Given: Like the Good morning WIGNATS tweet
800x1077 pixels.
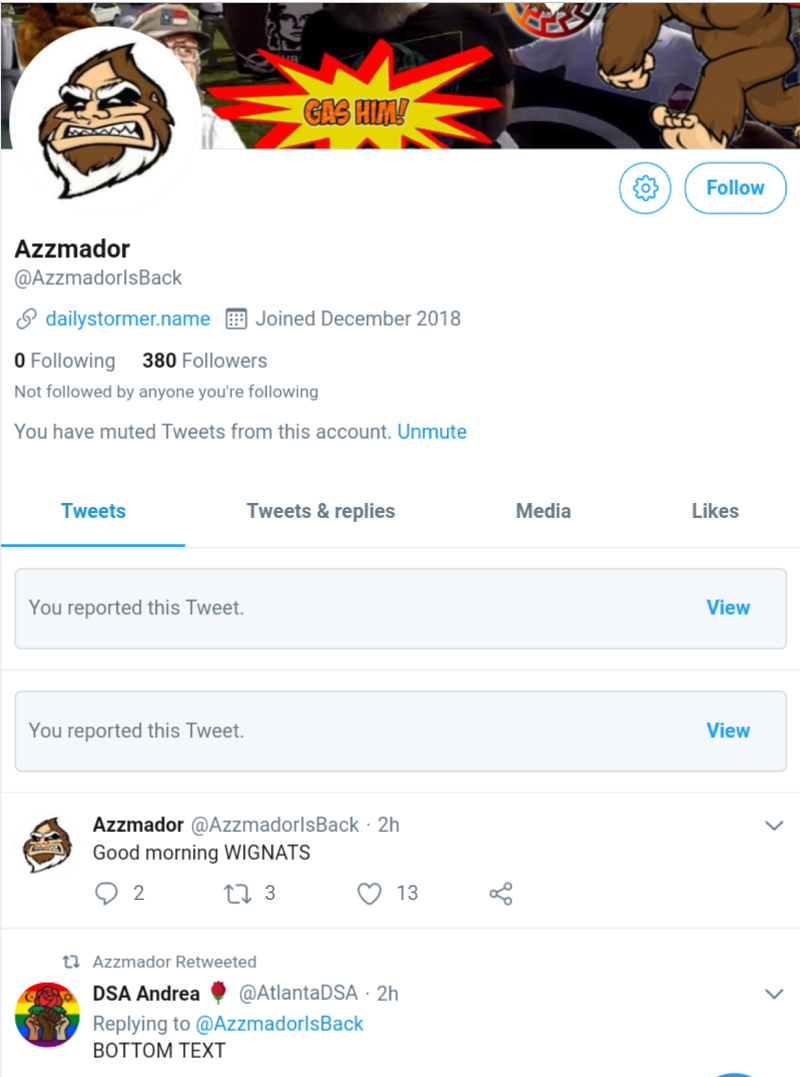Looking at the screenshot, I should coord(370,893).
